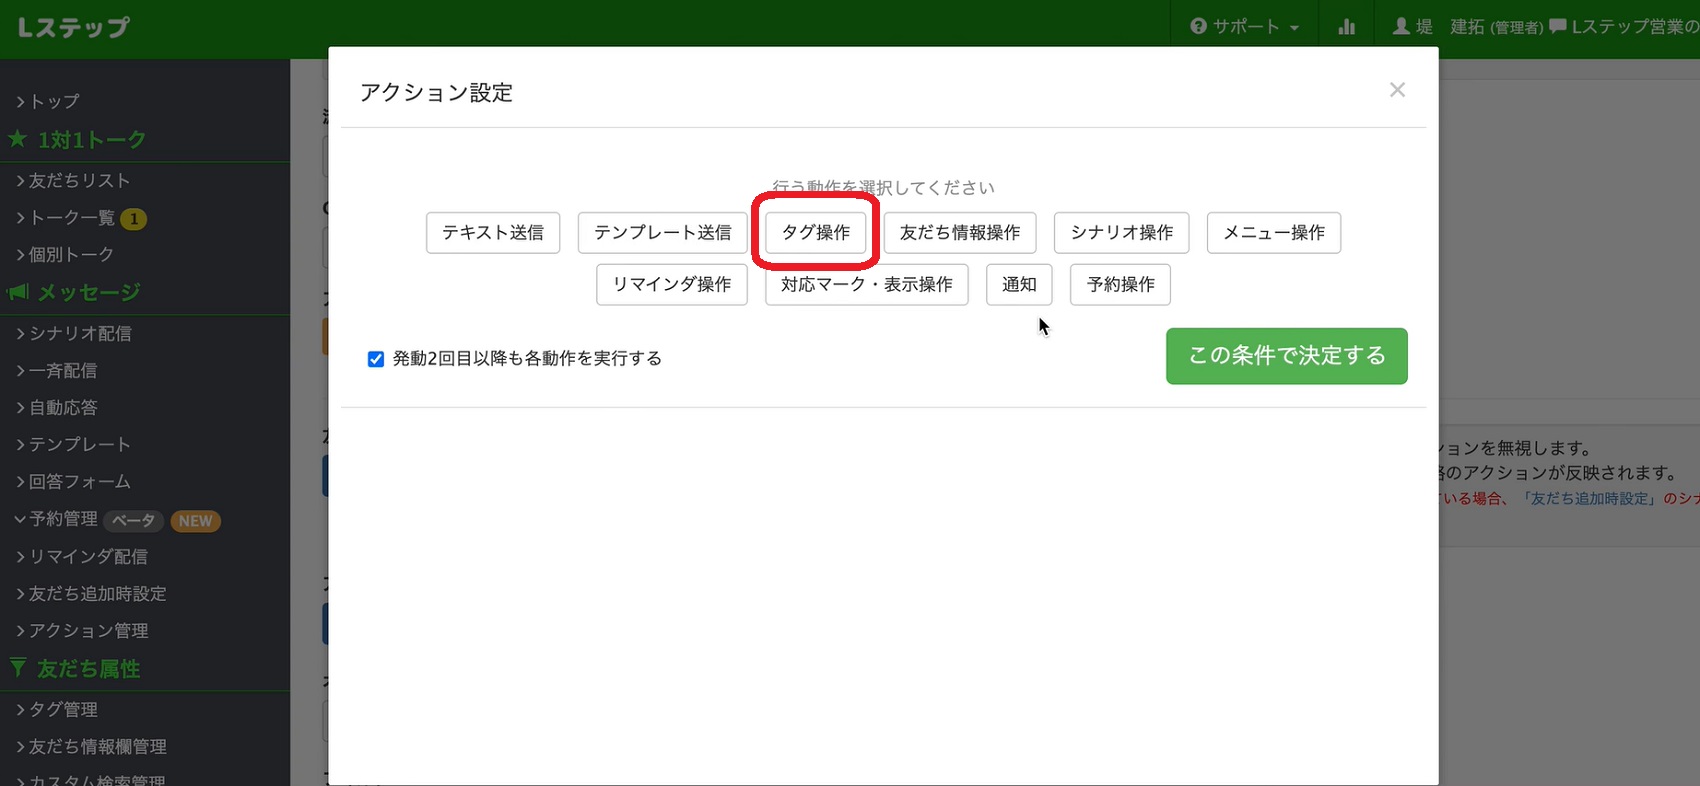Confirm with この条件で決定する button
1700x786 pixels.
tap(1287, 356)
